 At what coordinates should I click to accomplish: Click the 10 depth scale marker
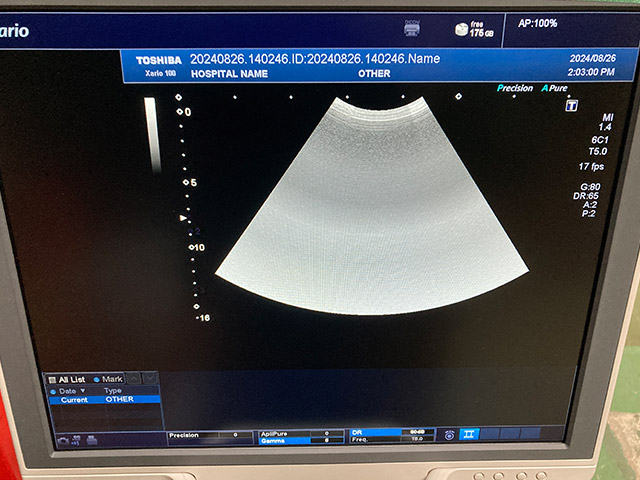(197, 247)
